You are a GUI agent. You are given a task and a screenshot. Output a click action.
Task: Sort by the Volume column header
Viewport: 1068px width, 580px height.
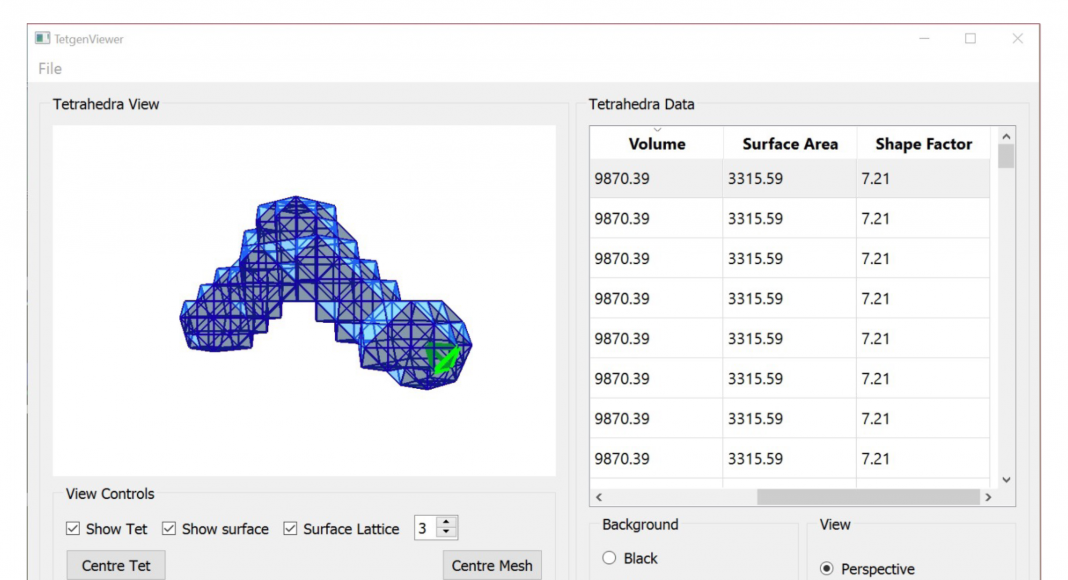pyautogui.click(x=657, y=144)
